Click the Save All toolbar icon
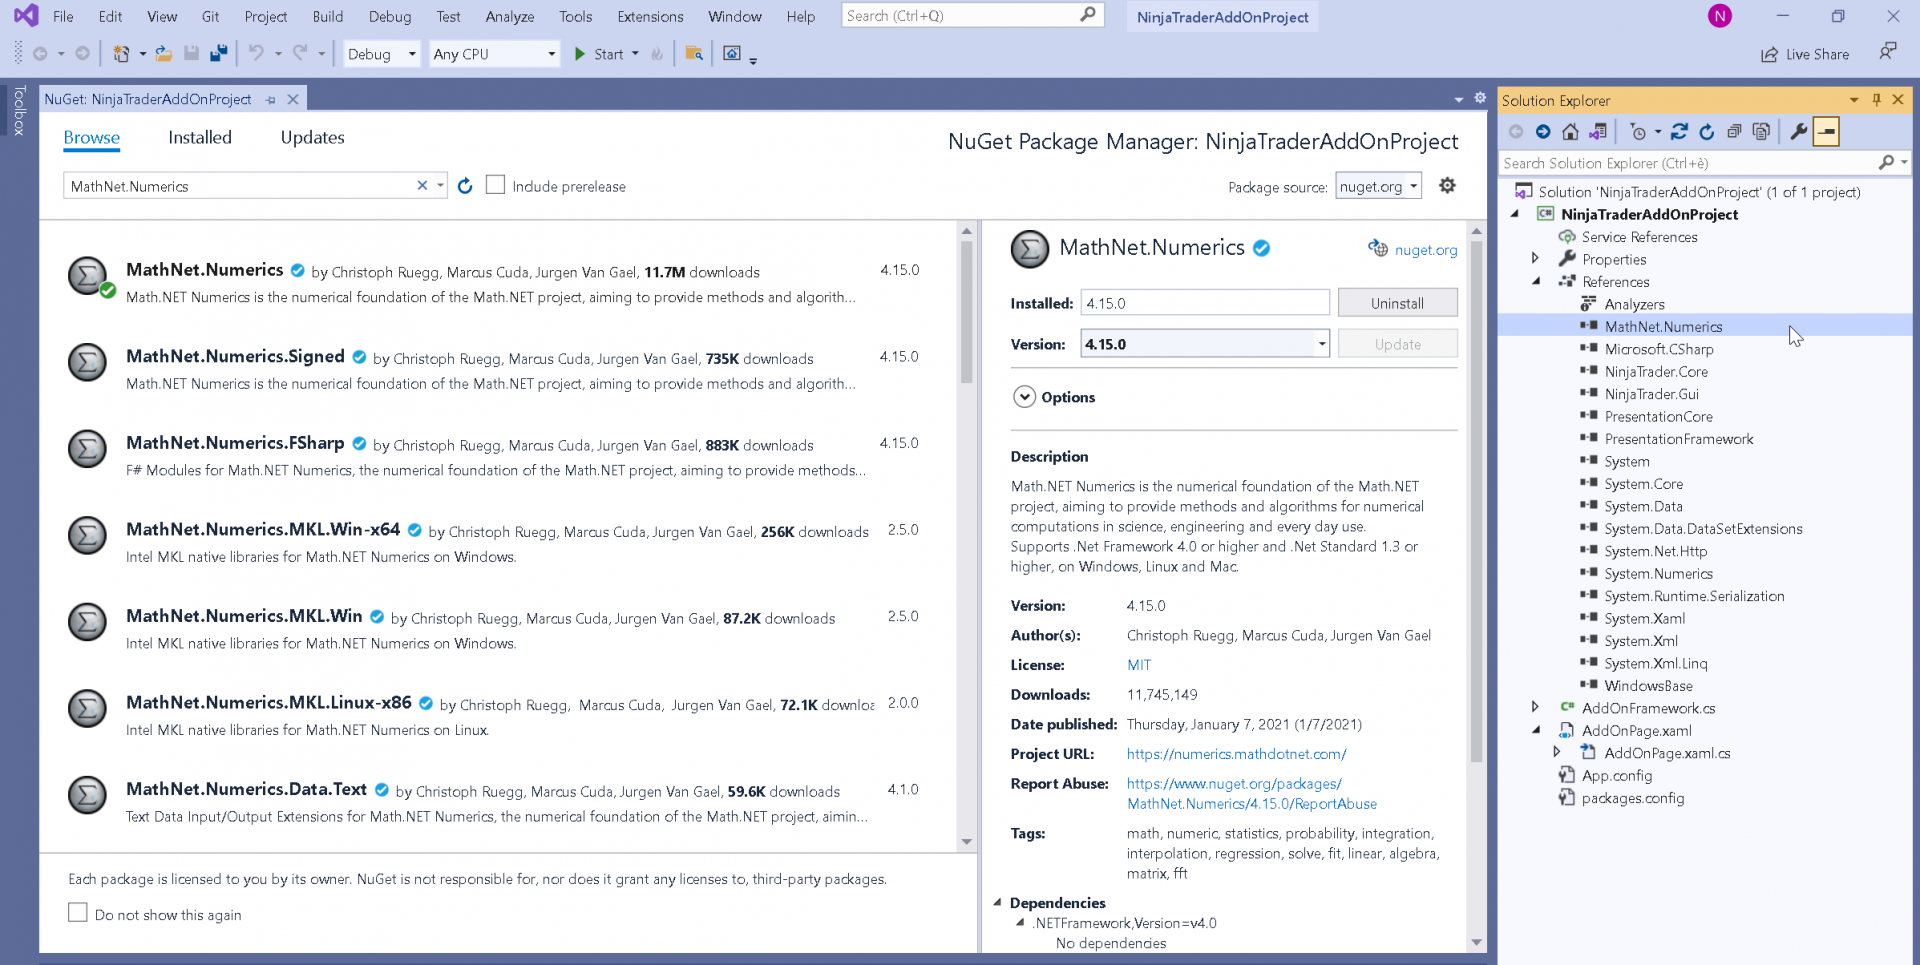This screenshot has height=965, width=1920. pyautogui.click(x=218, y=54)
